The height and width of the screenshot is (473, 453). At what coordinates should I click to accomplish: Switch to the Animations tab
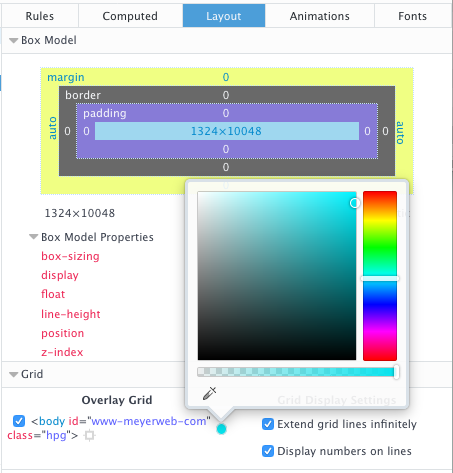click(319, 16)
